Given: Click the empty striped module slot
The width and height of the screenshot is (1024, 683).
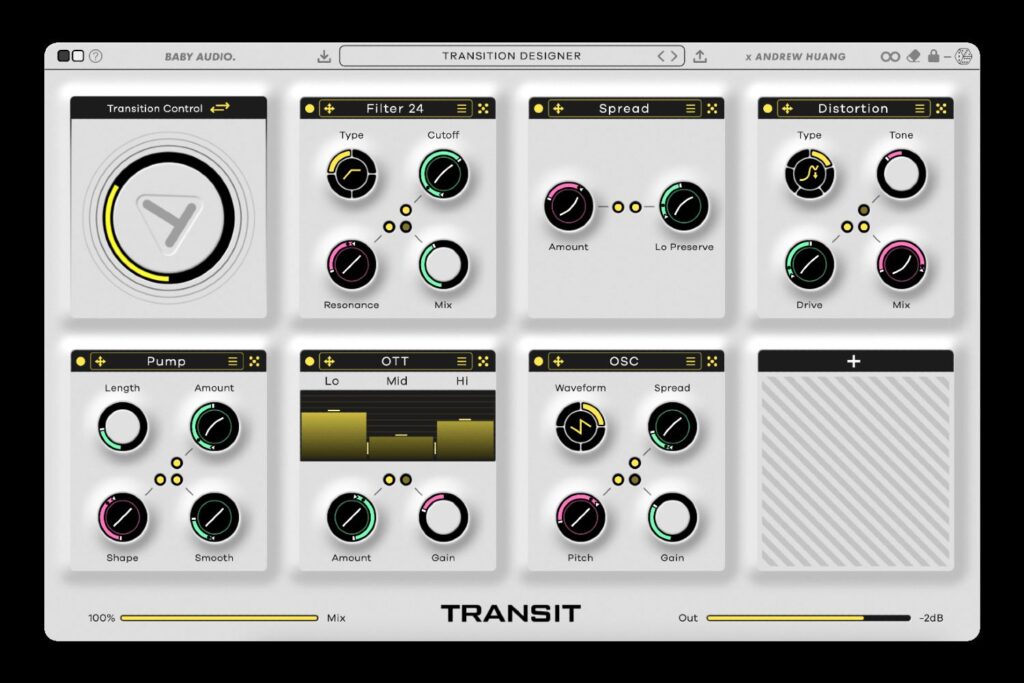Looking at the screenshot, I should click(856, 471).
